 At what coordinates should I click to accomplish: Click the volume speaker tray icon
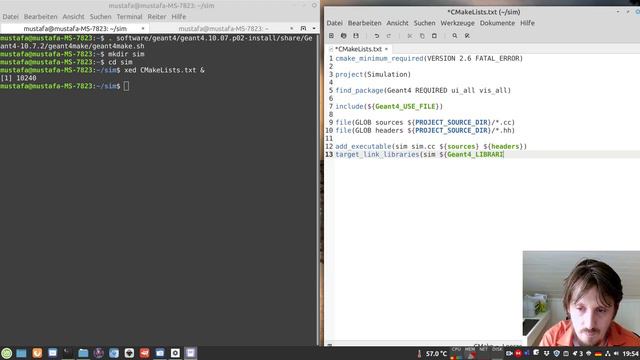point(616,353)
